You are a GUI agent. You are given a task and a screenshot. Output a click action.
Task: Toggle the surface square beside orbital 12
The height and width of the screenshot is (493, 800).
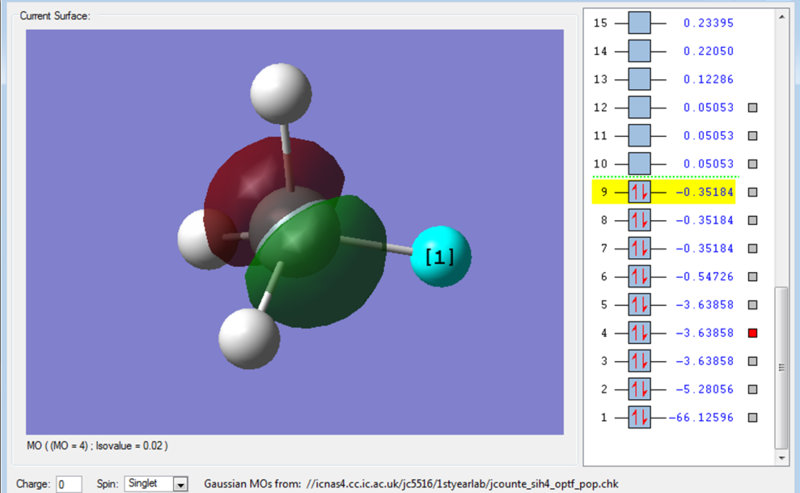[x=753, y=107]
